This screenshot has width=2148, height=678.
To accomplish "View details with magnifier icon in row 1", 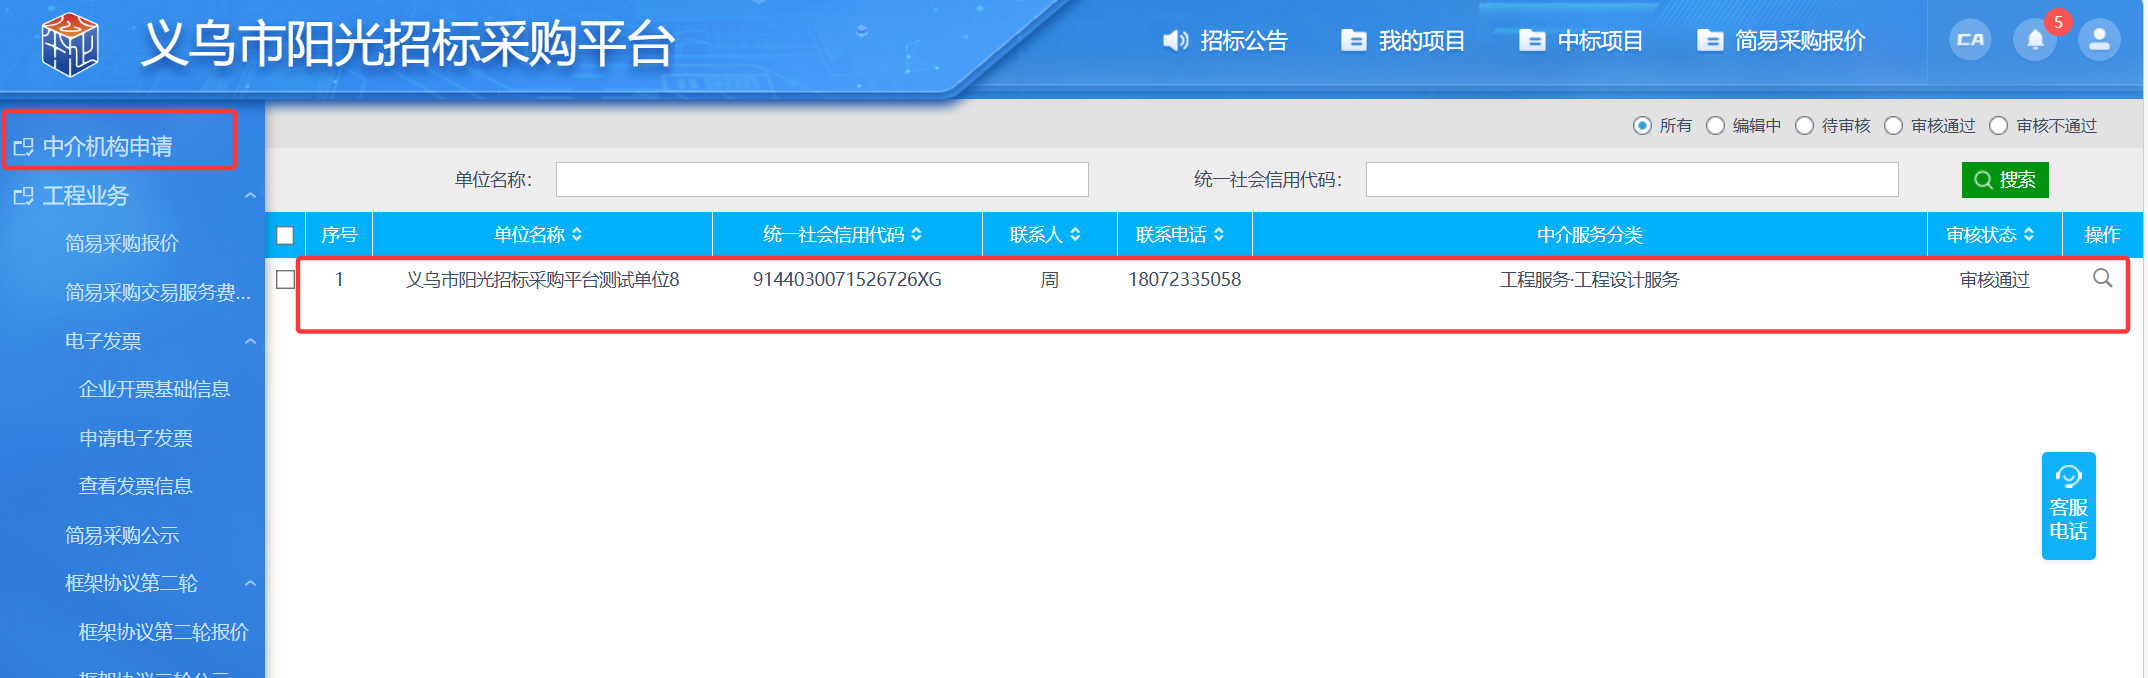I will [2102, 278].
